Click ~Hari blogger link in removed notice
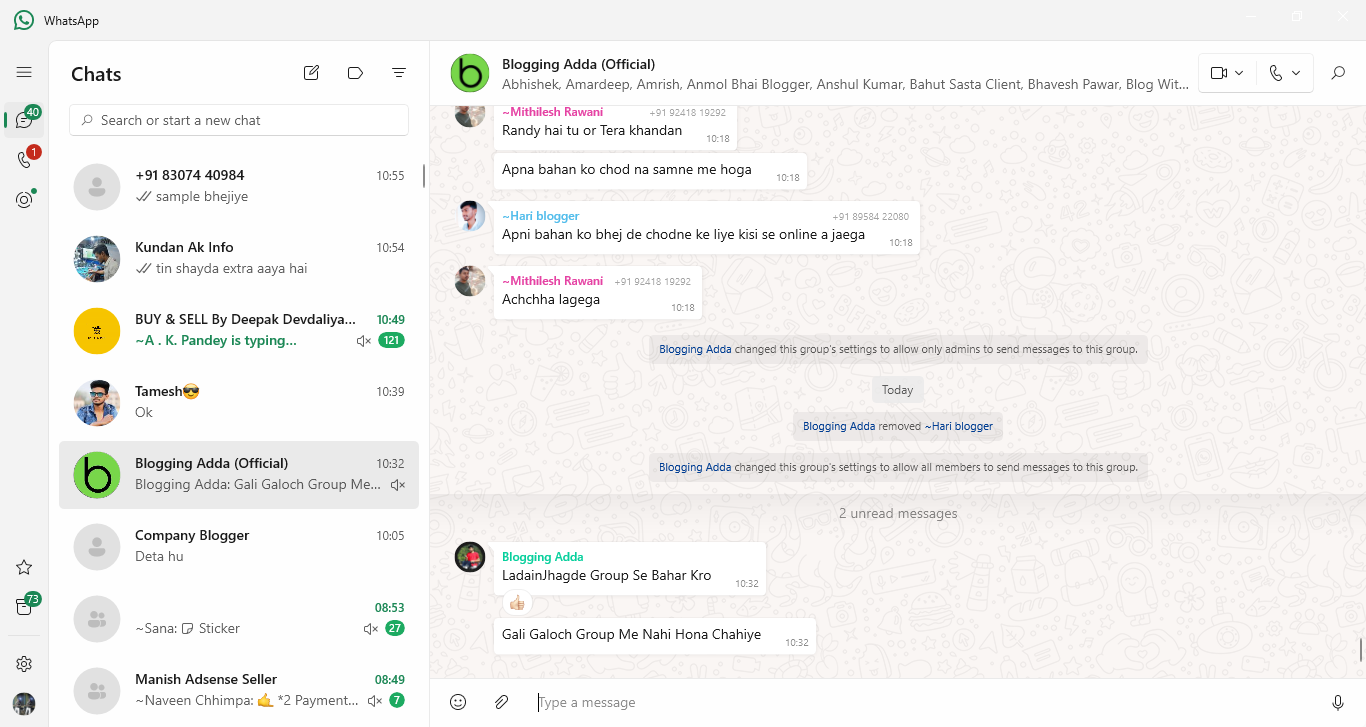This screenshot has height=727, width=1366. click(x=958, y=426)
